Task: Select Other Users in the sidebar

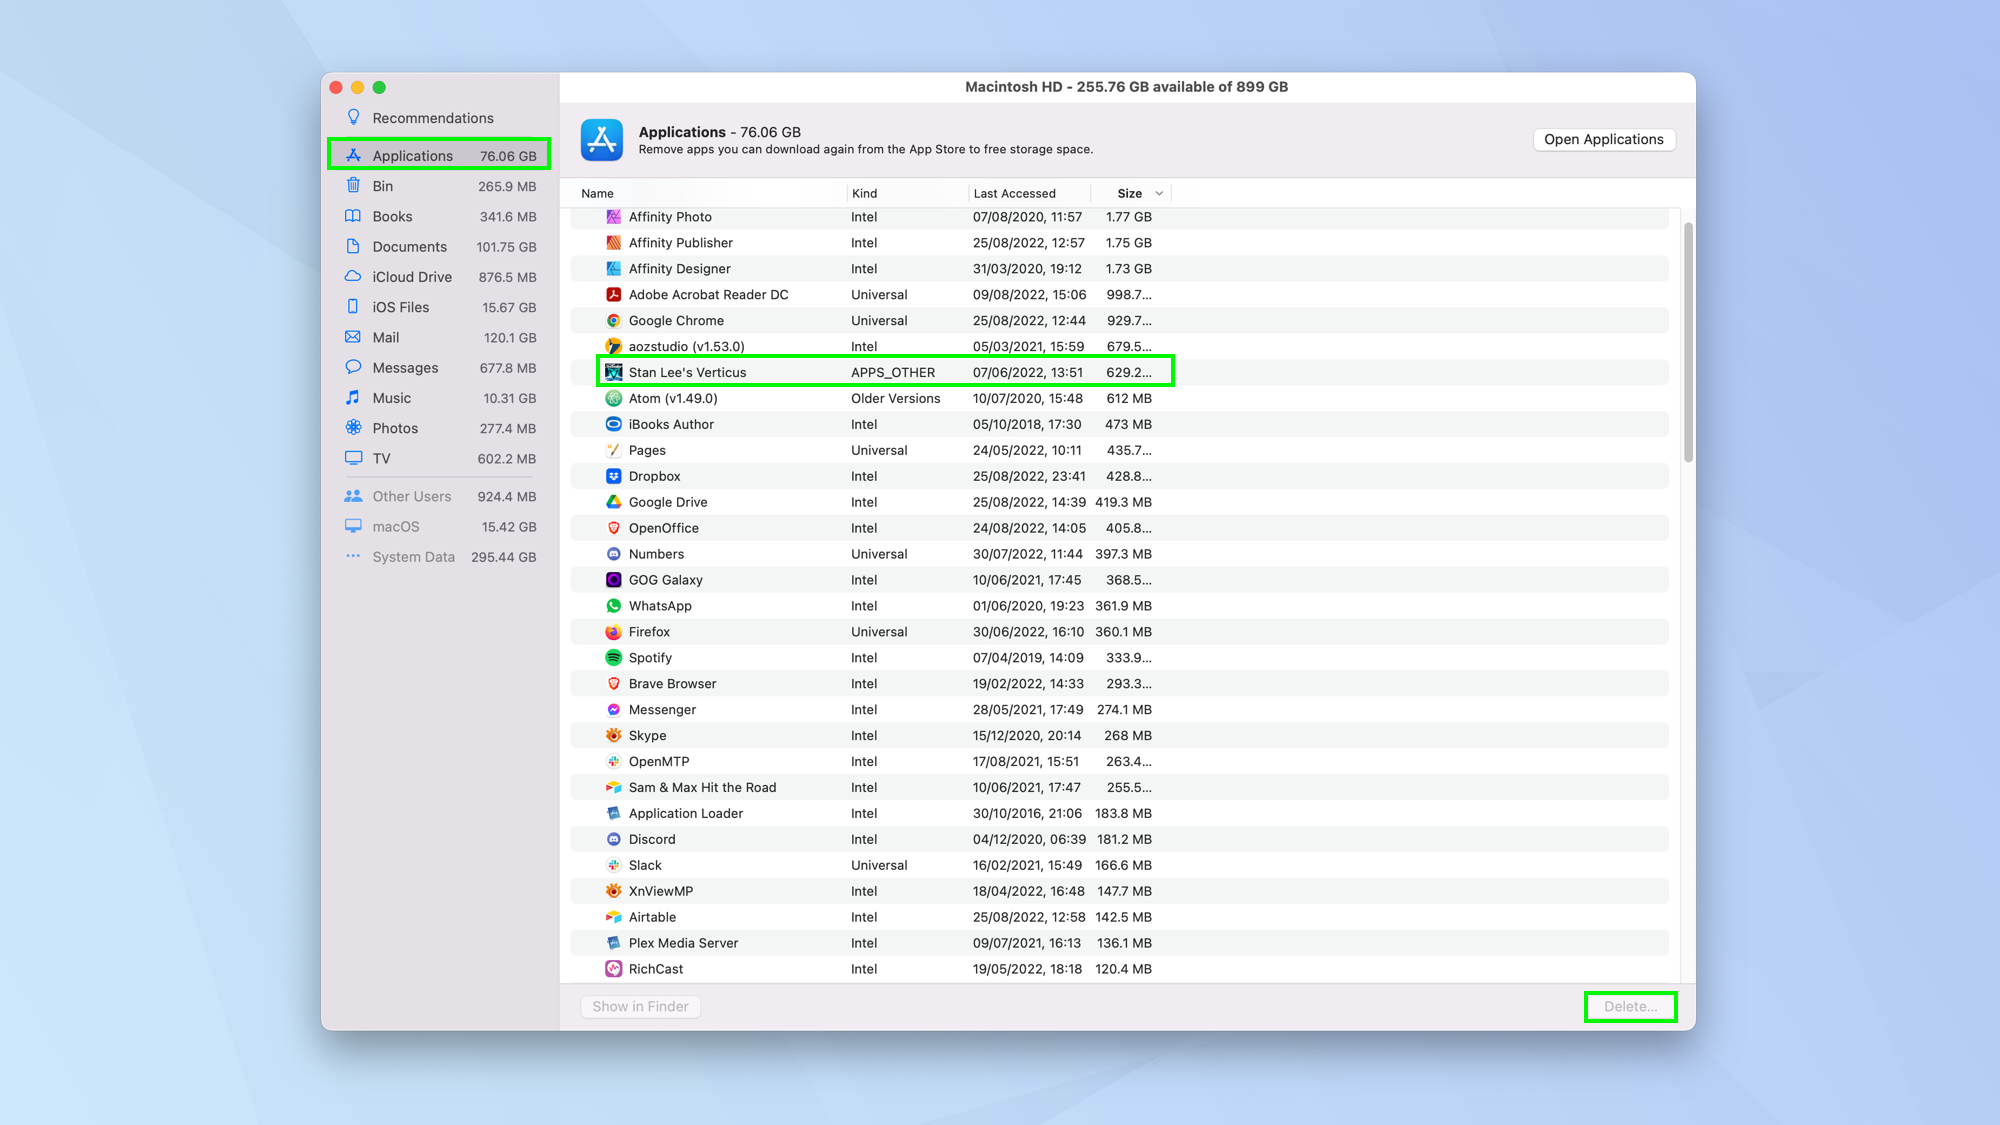Action: pyautogui.click(x=440, y=496)
